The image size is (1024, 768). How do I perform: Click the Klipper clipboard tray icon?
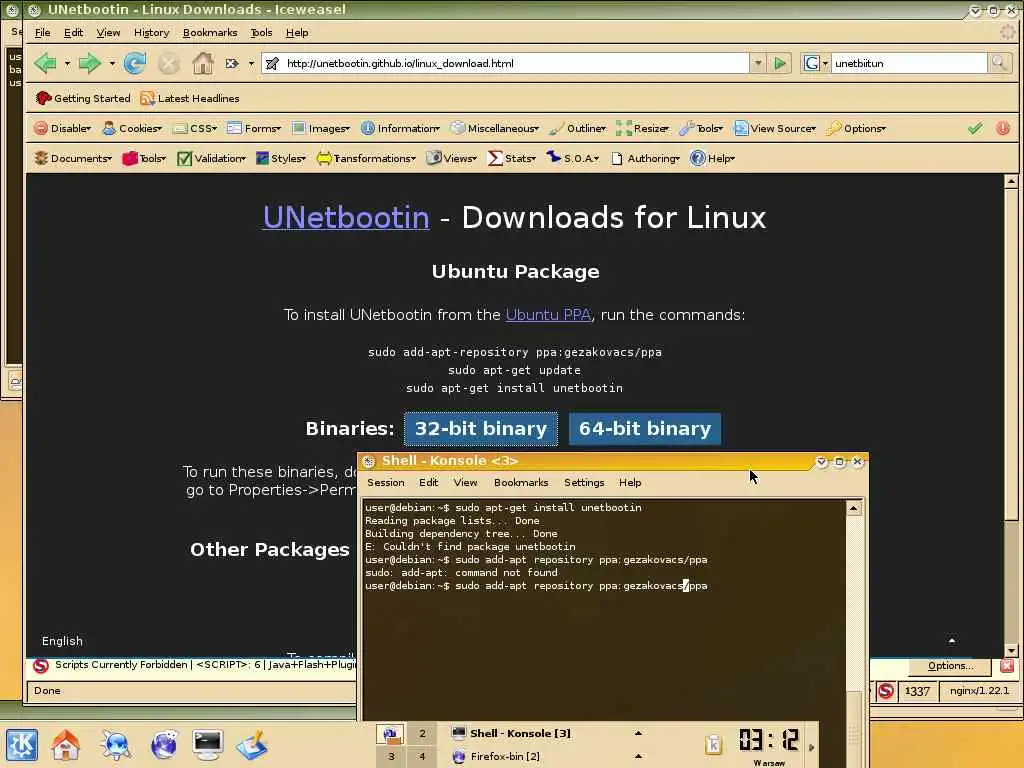click(714, 744)
